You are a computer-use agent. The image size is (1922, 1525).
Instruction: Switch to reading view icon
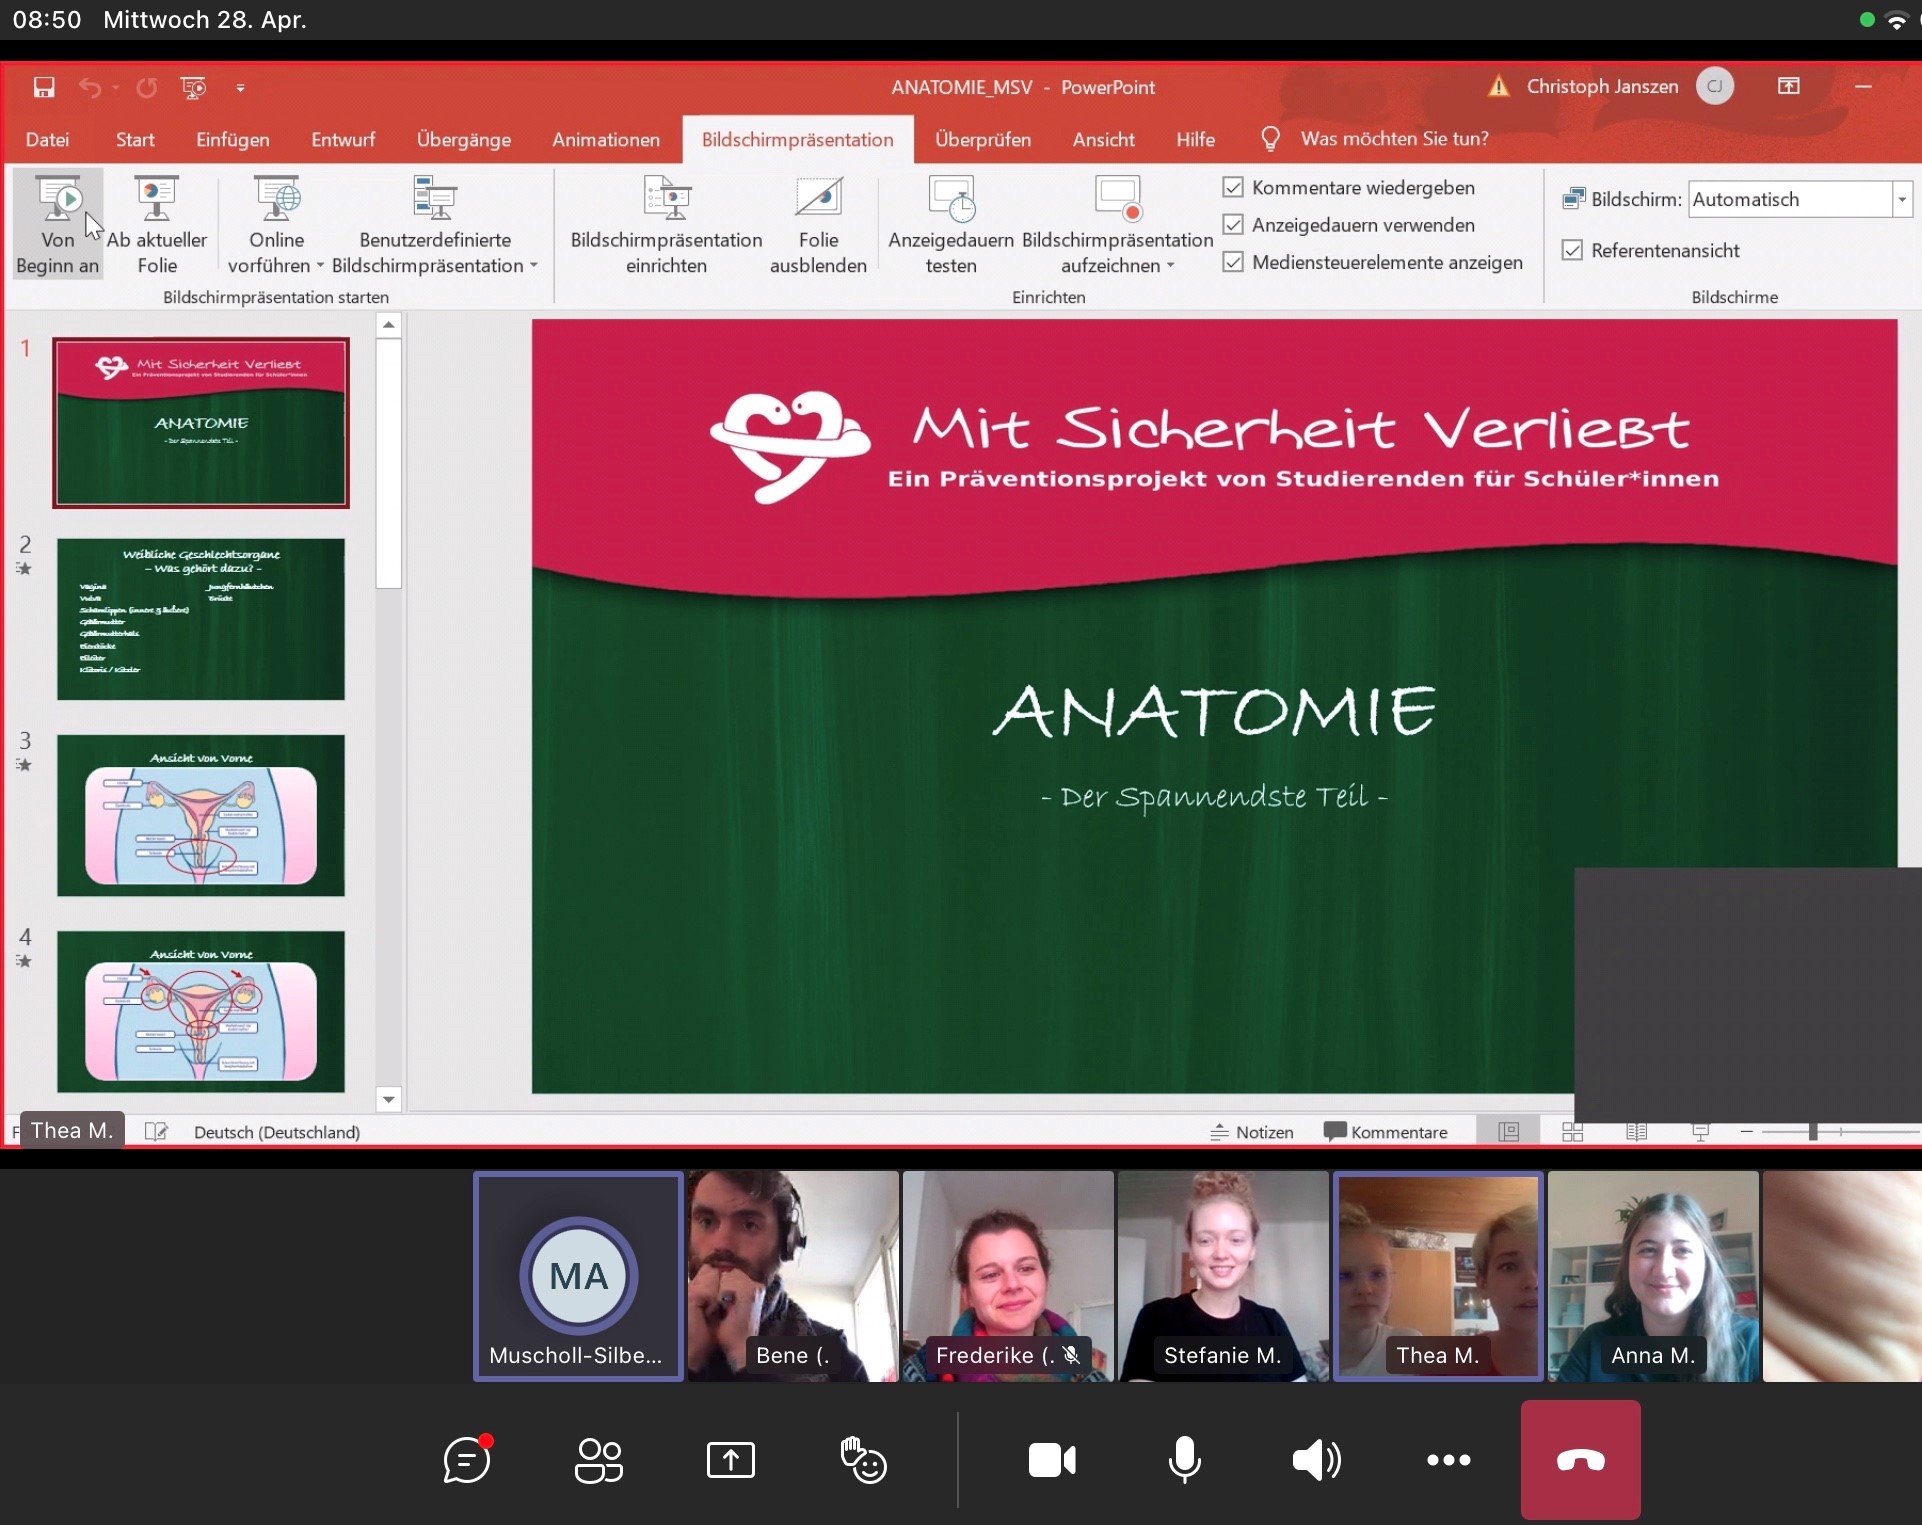(x=1637, y=1132)
